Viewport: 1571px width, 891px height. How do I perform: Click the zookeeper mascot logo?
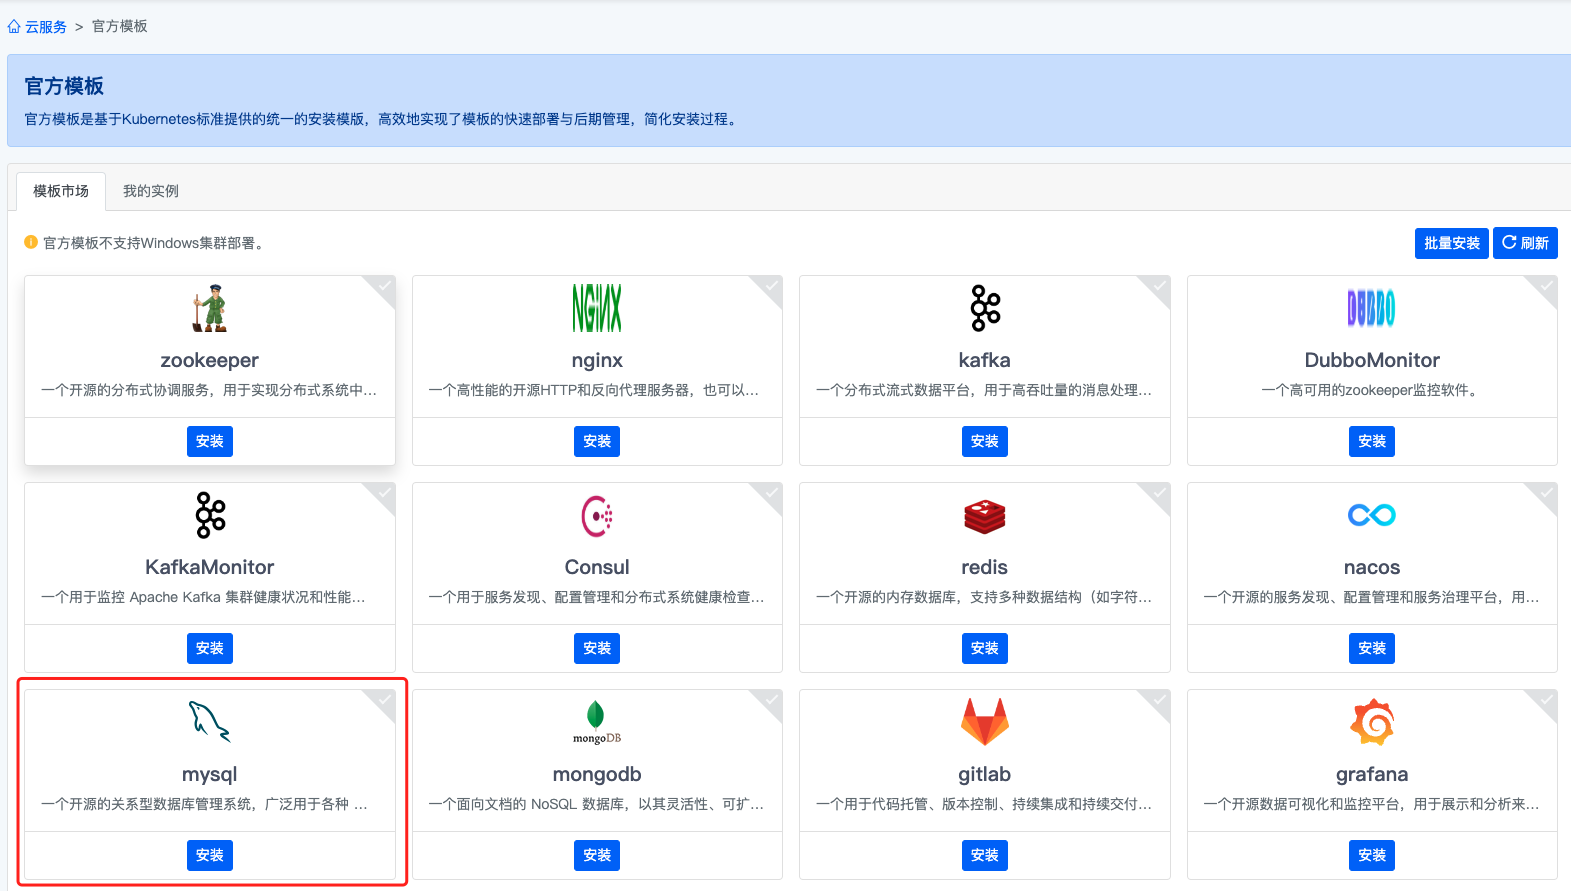(x=210, y=308)
